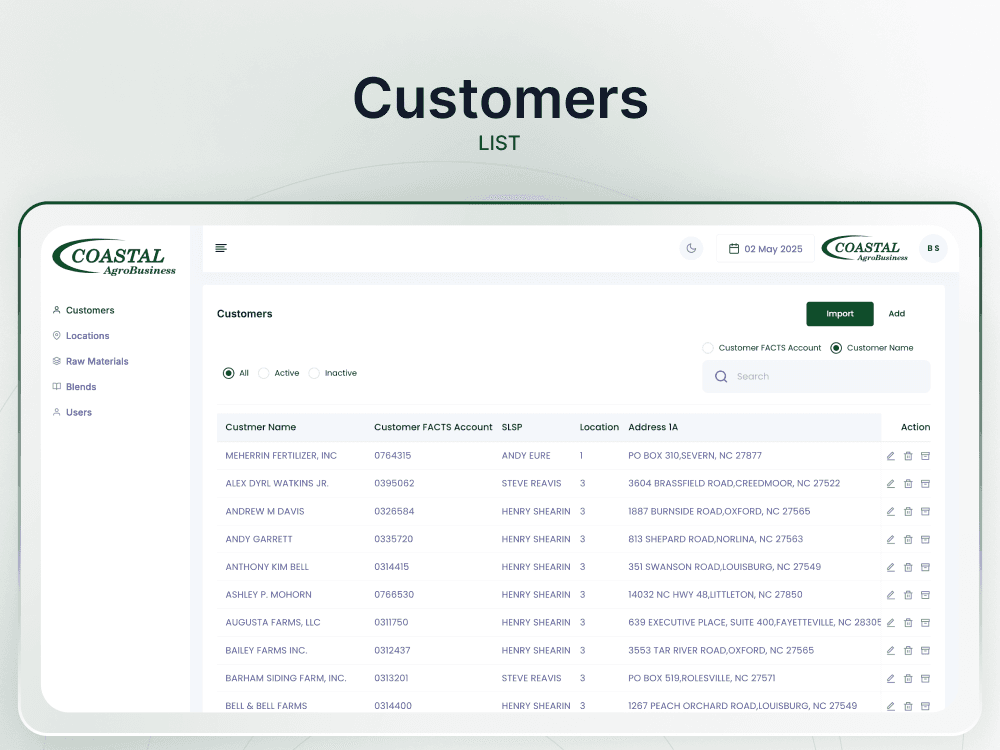
Task: Delete the MEHERRIN FERTILIZER, INC customer
Action: point(908,456)
